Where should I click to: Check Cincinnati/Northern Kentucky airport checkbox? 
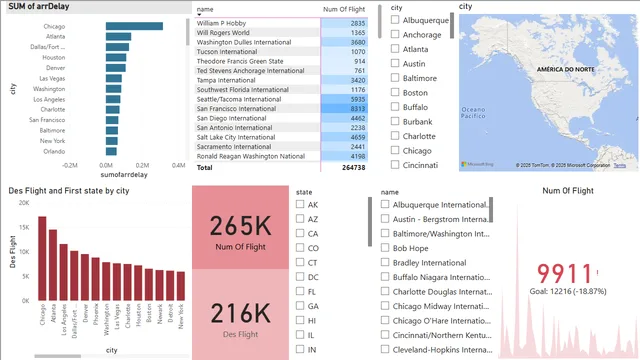(385, 335)
